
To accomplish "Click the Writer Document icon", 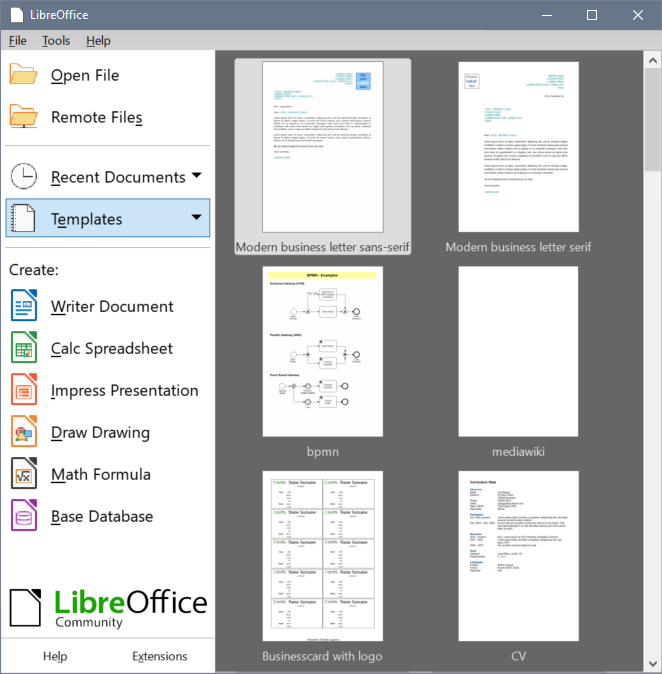I will (24, 306).
